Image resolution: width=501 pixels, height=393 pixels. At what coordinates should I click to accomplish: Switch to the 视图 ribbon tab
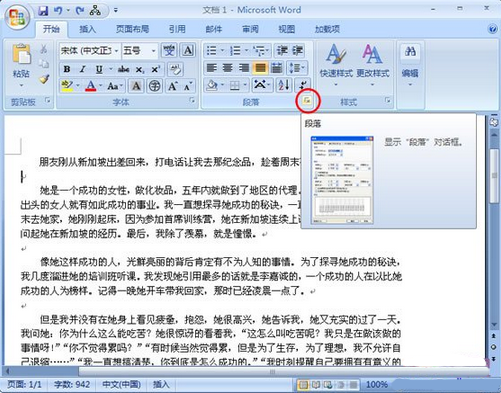[x=287, y=29]
